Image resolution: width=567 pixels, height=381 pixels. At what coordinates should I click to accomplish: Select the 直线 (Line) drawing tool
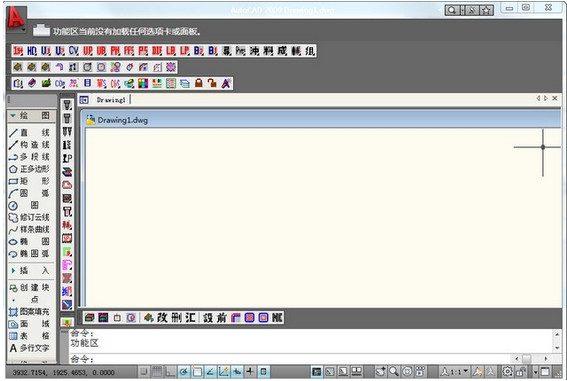tap(29, 133)
